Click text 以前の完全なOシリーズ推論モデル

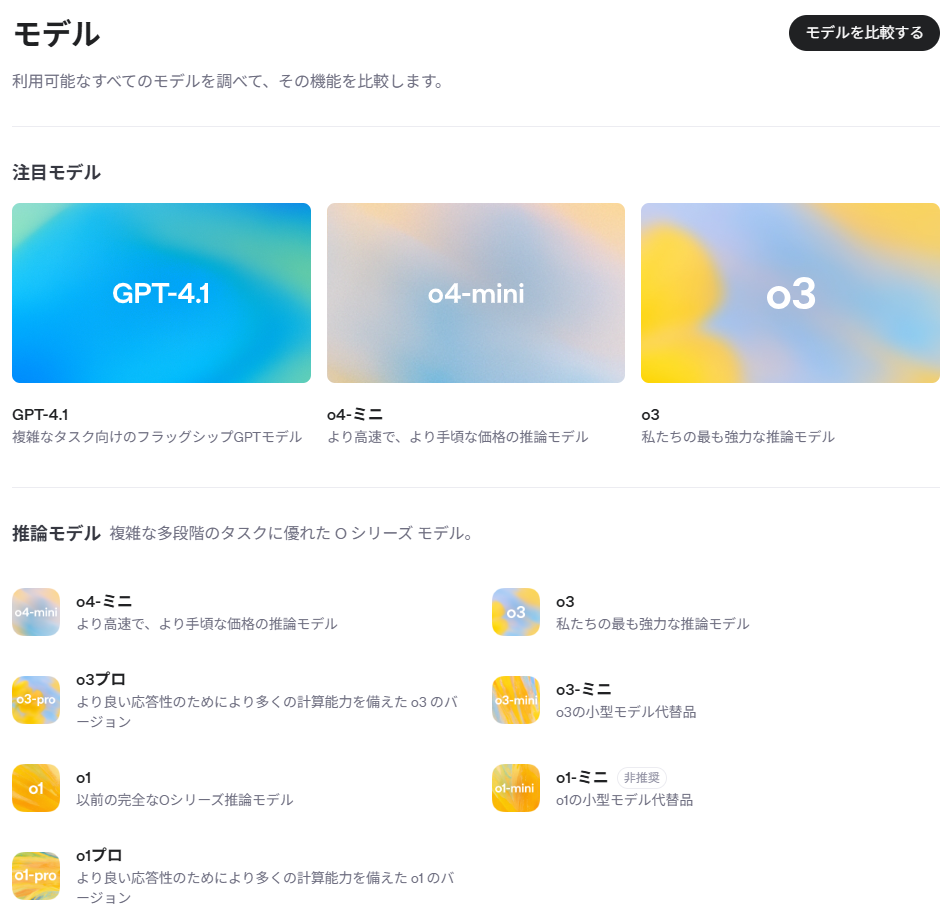(x=184, y=800)
